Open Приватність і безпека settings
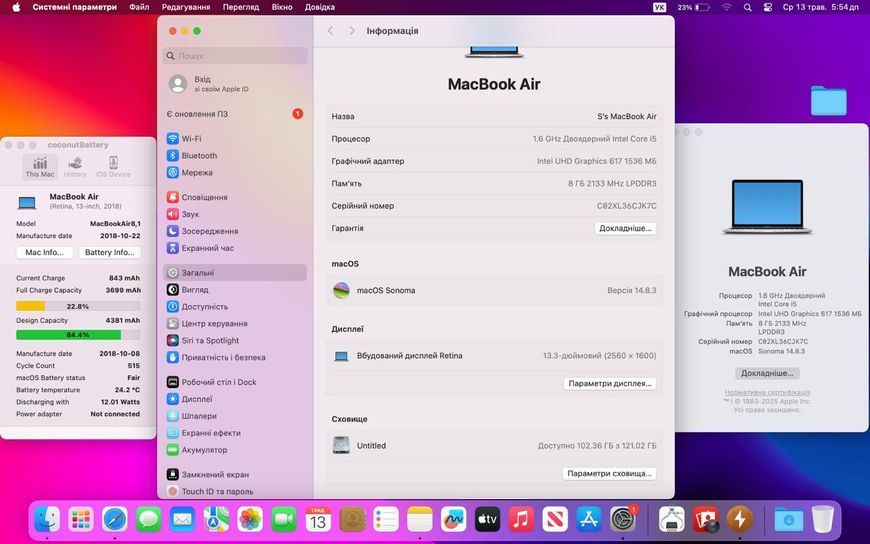The height and width of the screenshot is (544, 870). tap(236, 357)
